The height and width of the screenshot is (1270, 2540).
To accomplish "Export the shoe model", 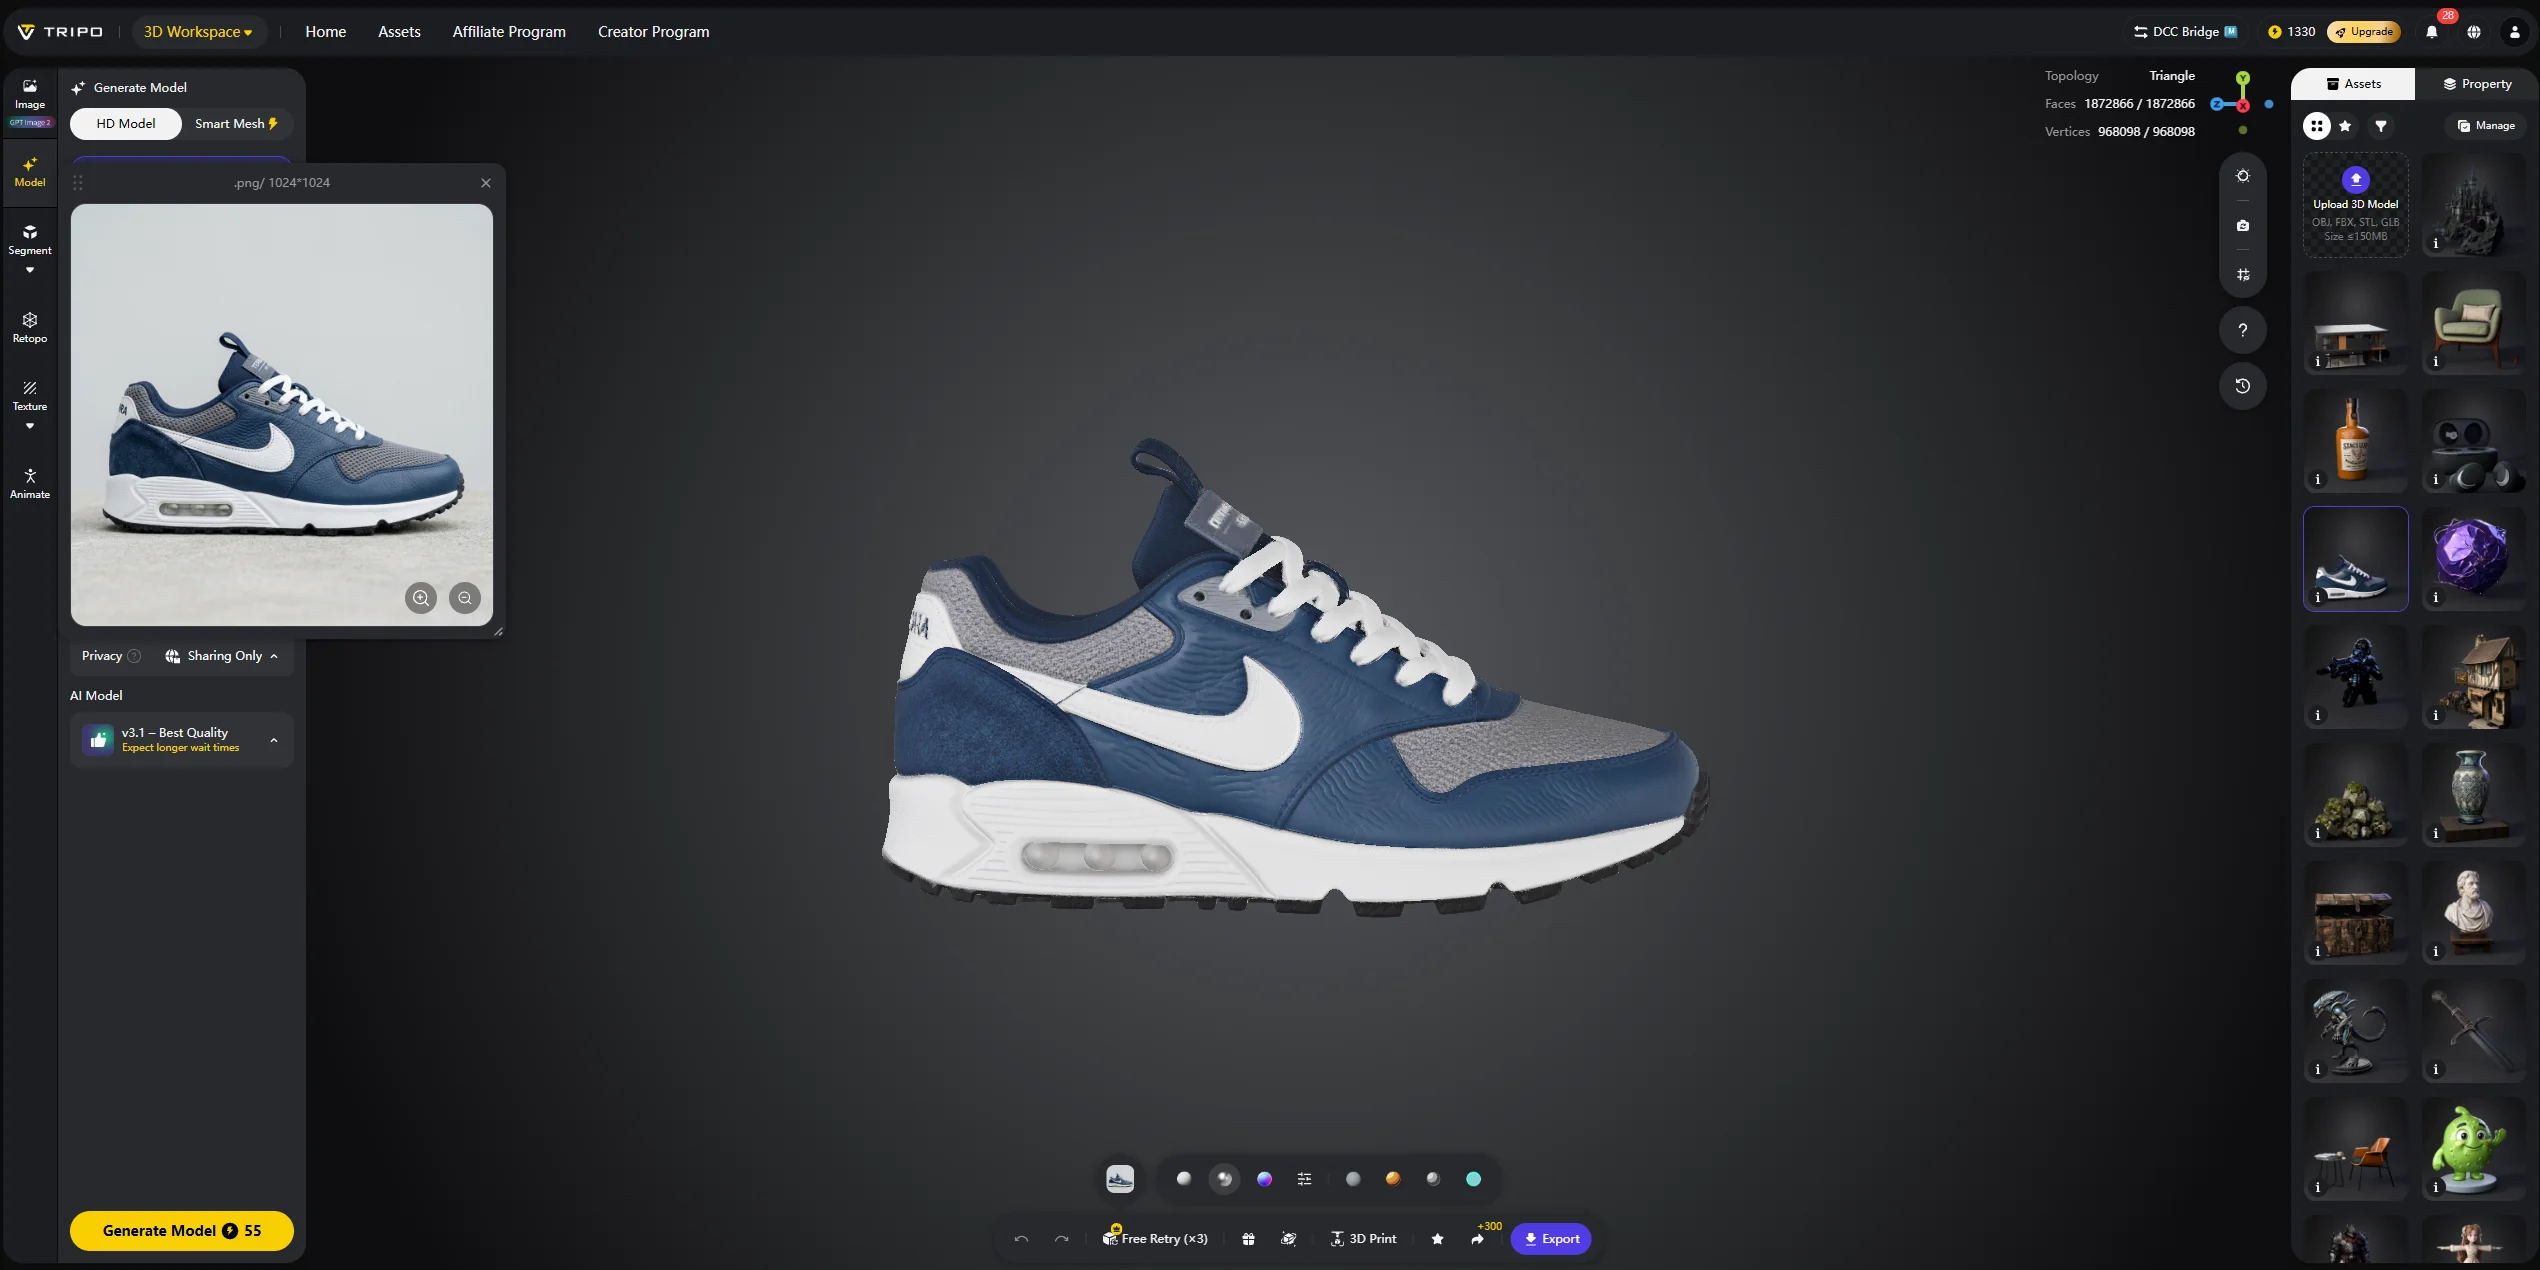I will (x=1551, y=1239).
